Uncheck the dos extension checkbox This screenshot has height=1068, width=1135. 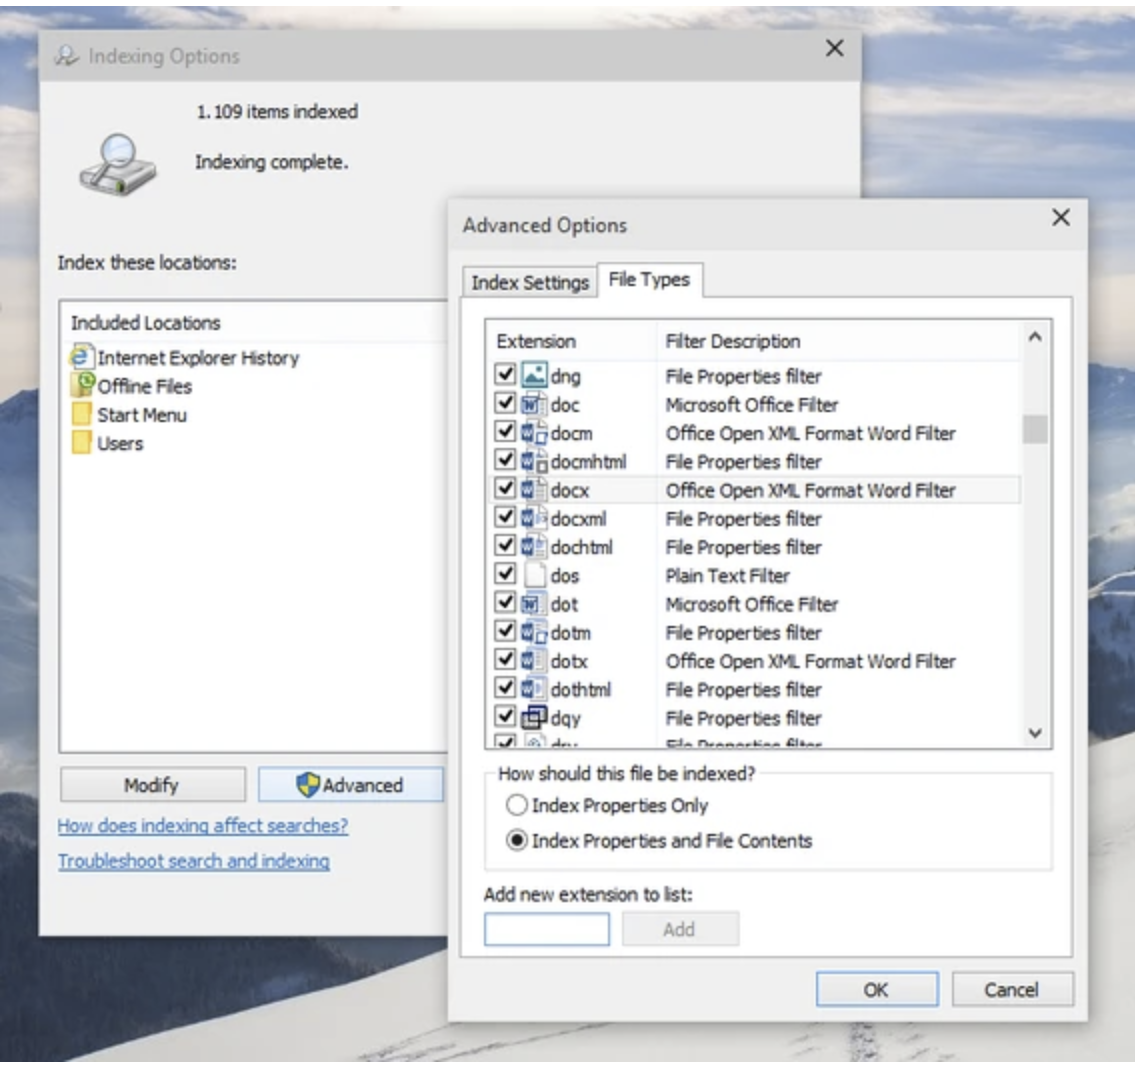[x=505, y=574]
